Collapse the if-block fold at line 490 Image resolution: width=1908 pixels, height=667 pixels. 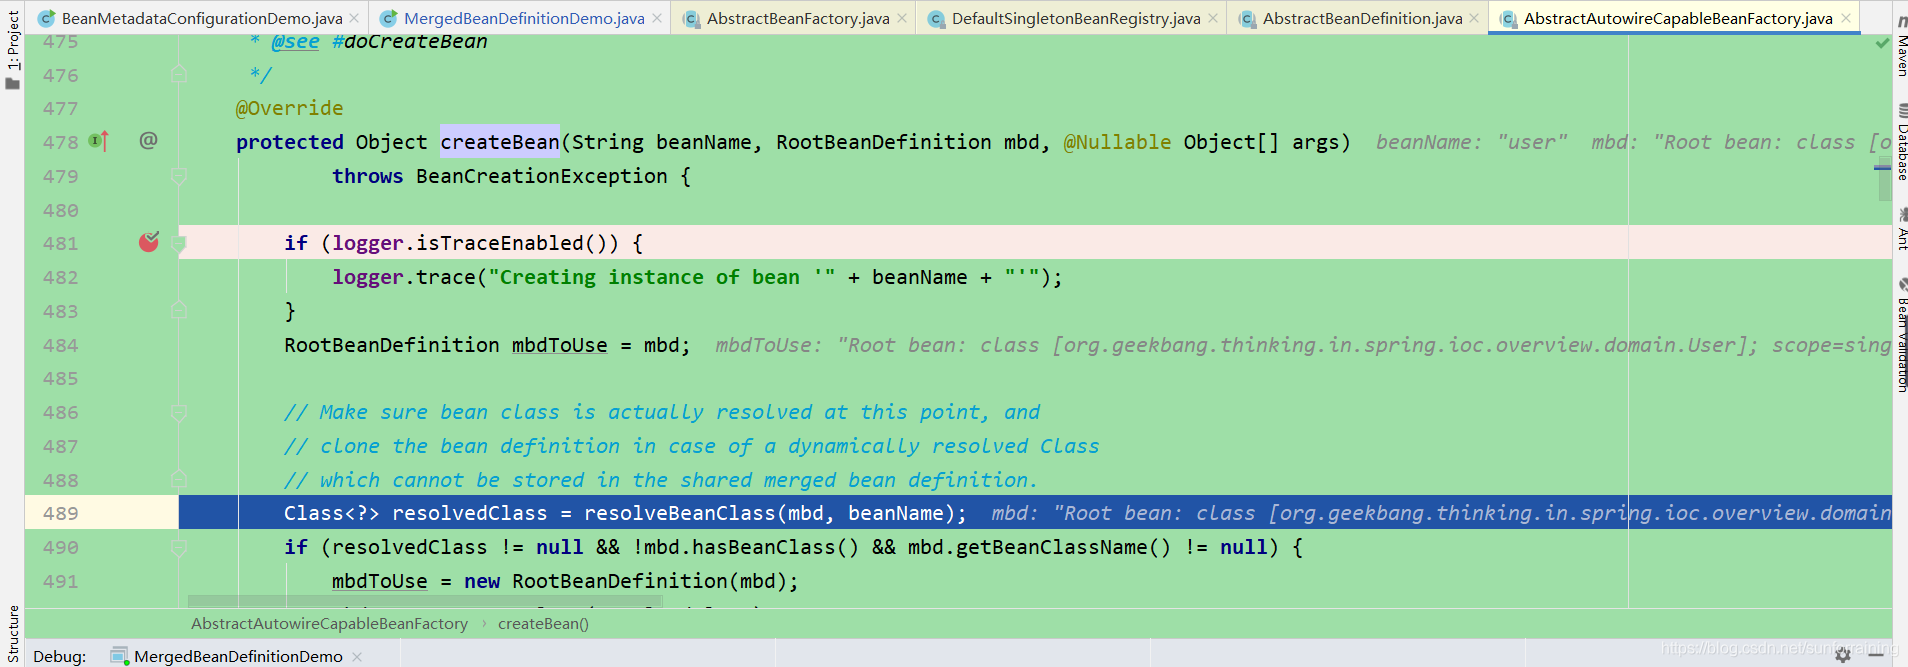tap(179, 547)
